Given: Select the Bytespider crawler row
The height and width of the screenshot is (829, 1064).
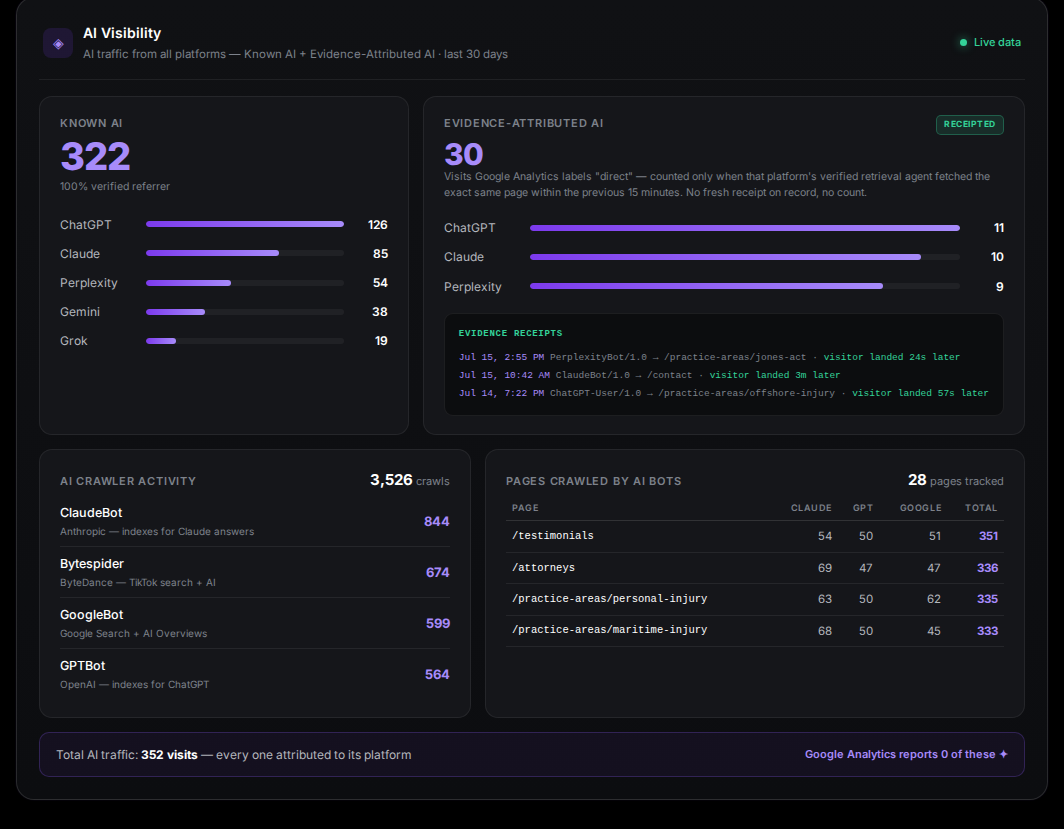Looking at the screenshot, I should click(x=254, y=572).
